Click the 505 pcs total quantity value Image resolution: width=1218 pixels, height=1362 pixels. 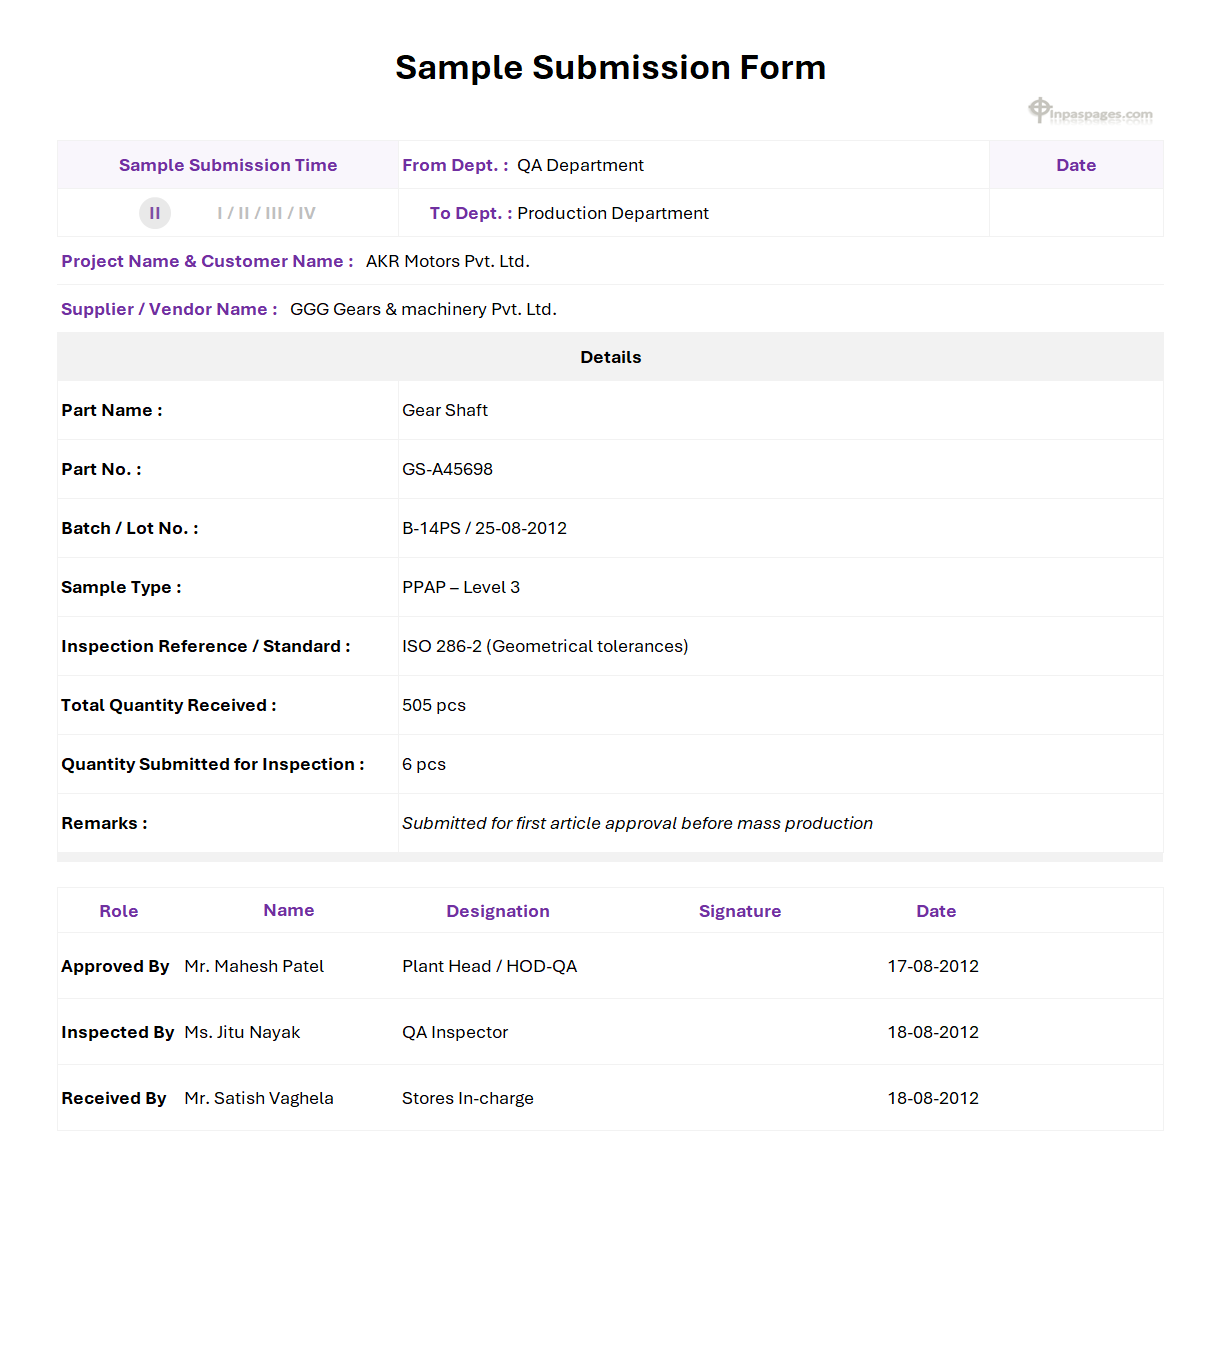[x=434, y=705]
